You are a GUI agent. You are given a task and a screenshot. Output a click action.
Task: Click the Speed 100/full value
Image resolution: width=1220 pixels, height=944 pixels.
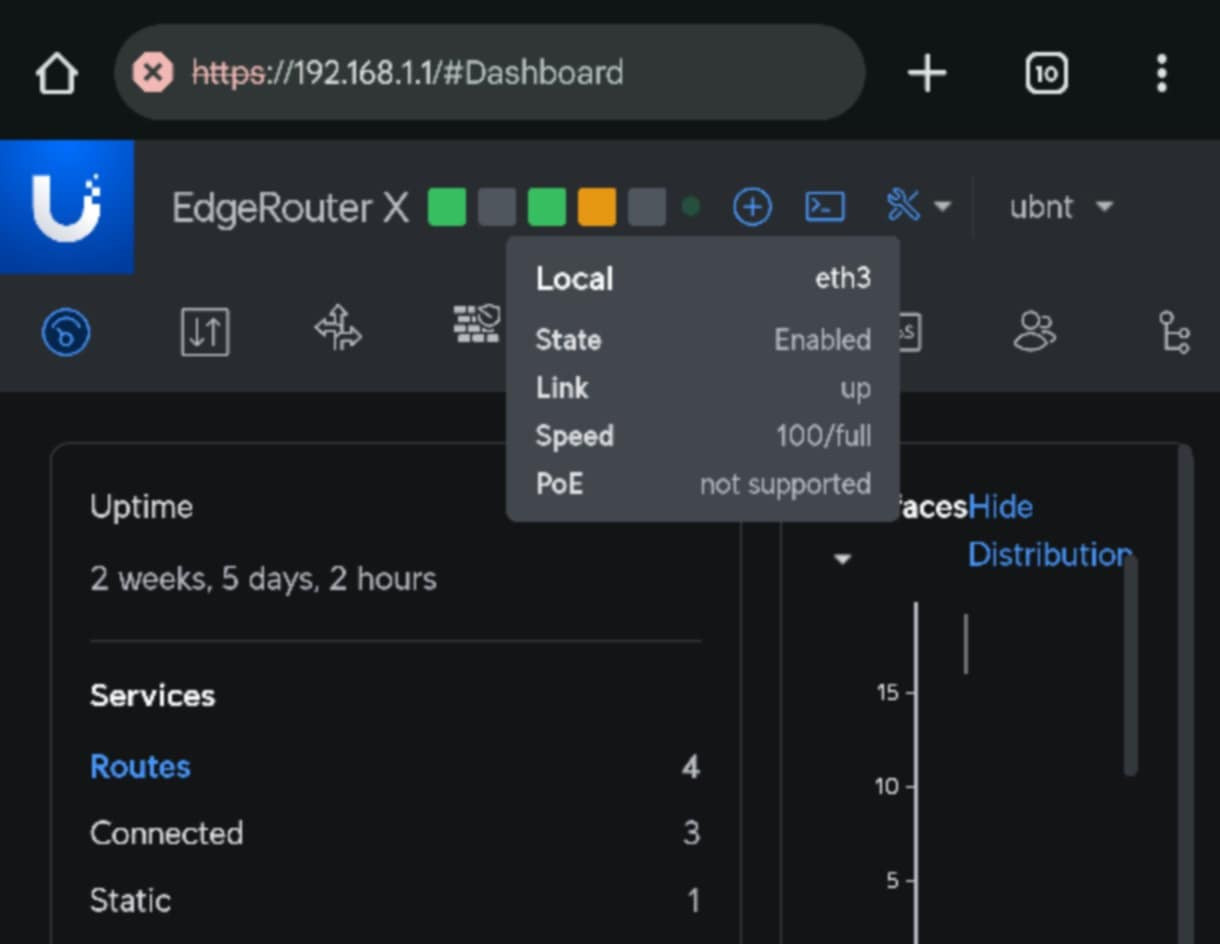[824, 436]
